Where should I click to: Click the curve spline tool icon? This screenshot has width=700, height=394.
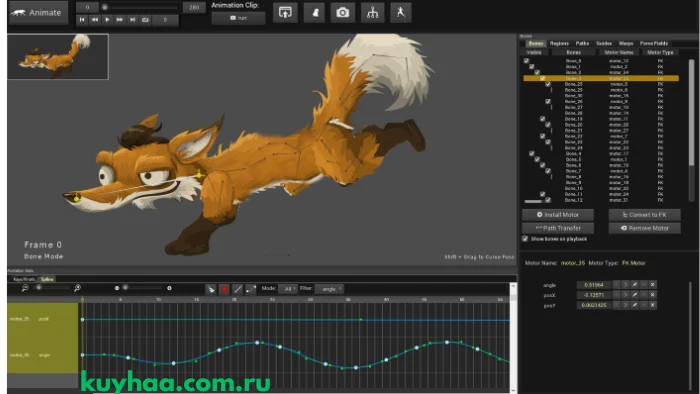(250, 289)
